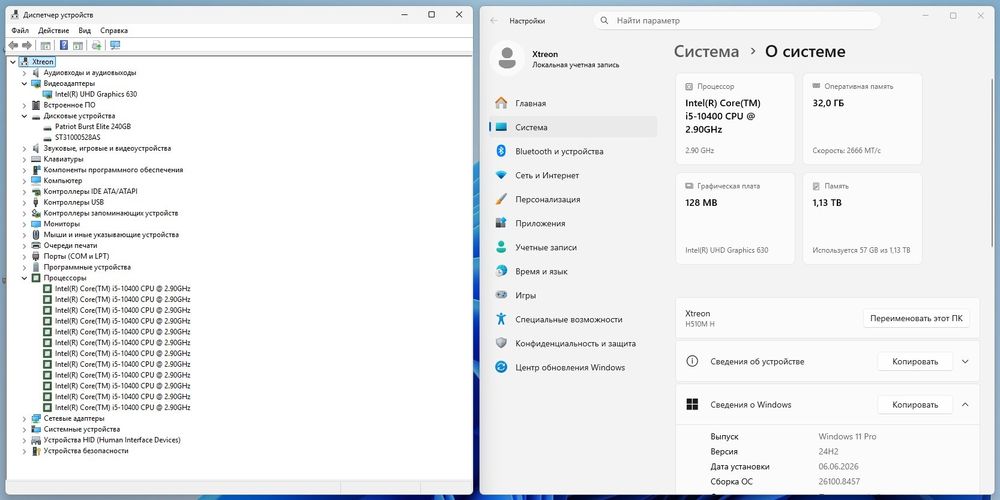The width and height of the screenshot is (1000, 500).
Task: Click the Xtreon user avatar in Settings
Action: pos(507,58)
